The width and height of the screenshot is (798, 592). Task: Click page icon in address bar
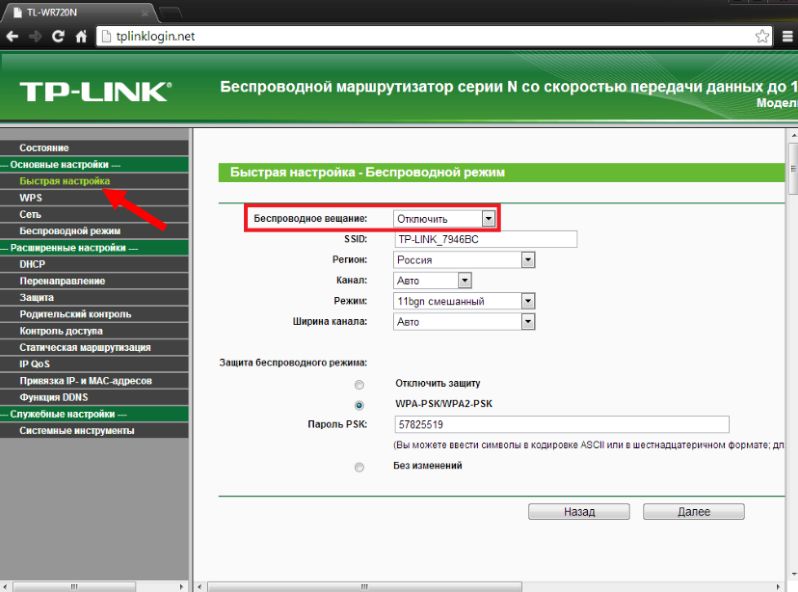(106, 36)
